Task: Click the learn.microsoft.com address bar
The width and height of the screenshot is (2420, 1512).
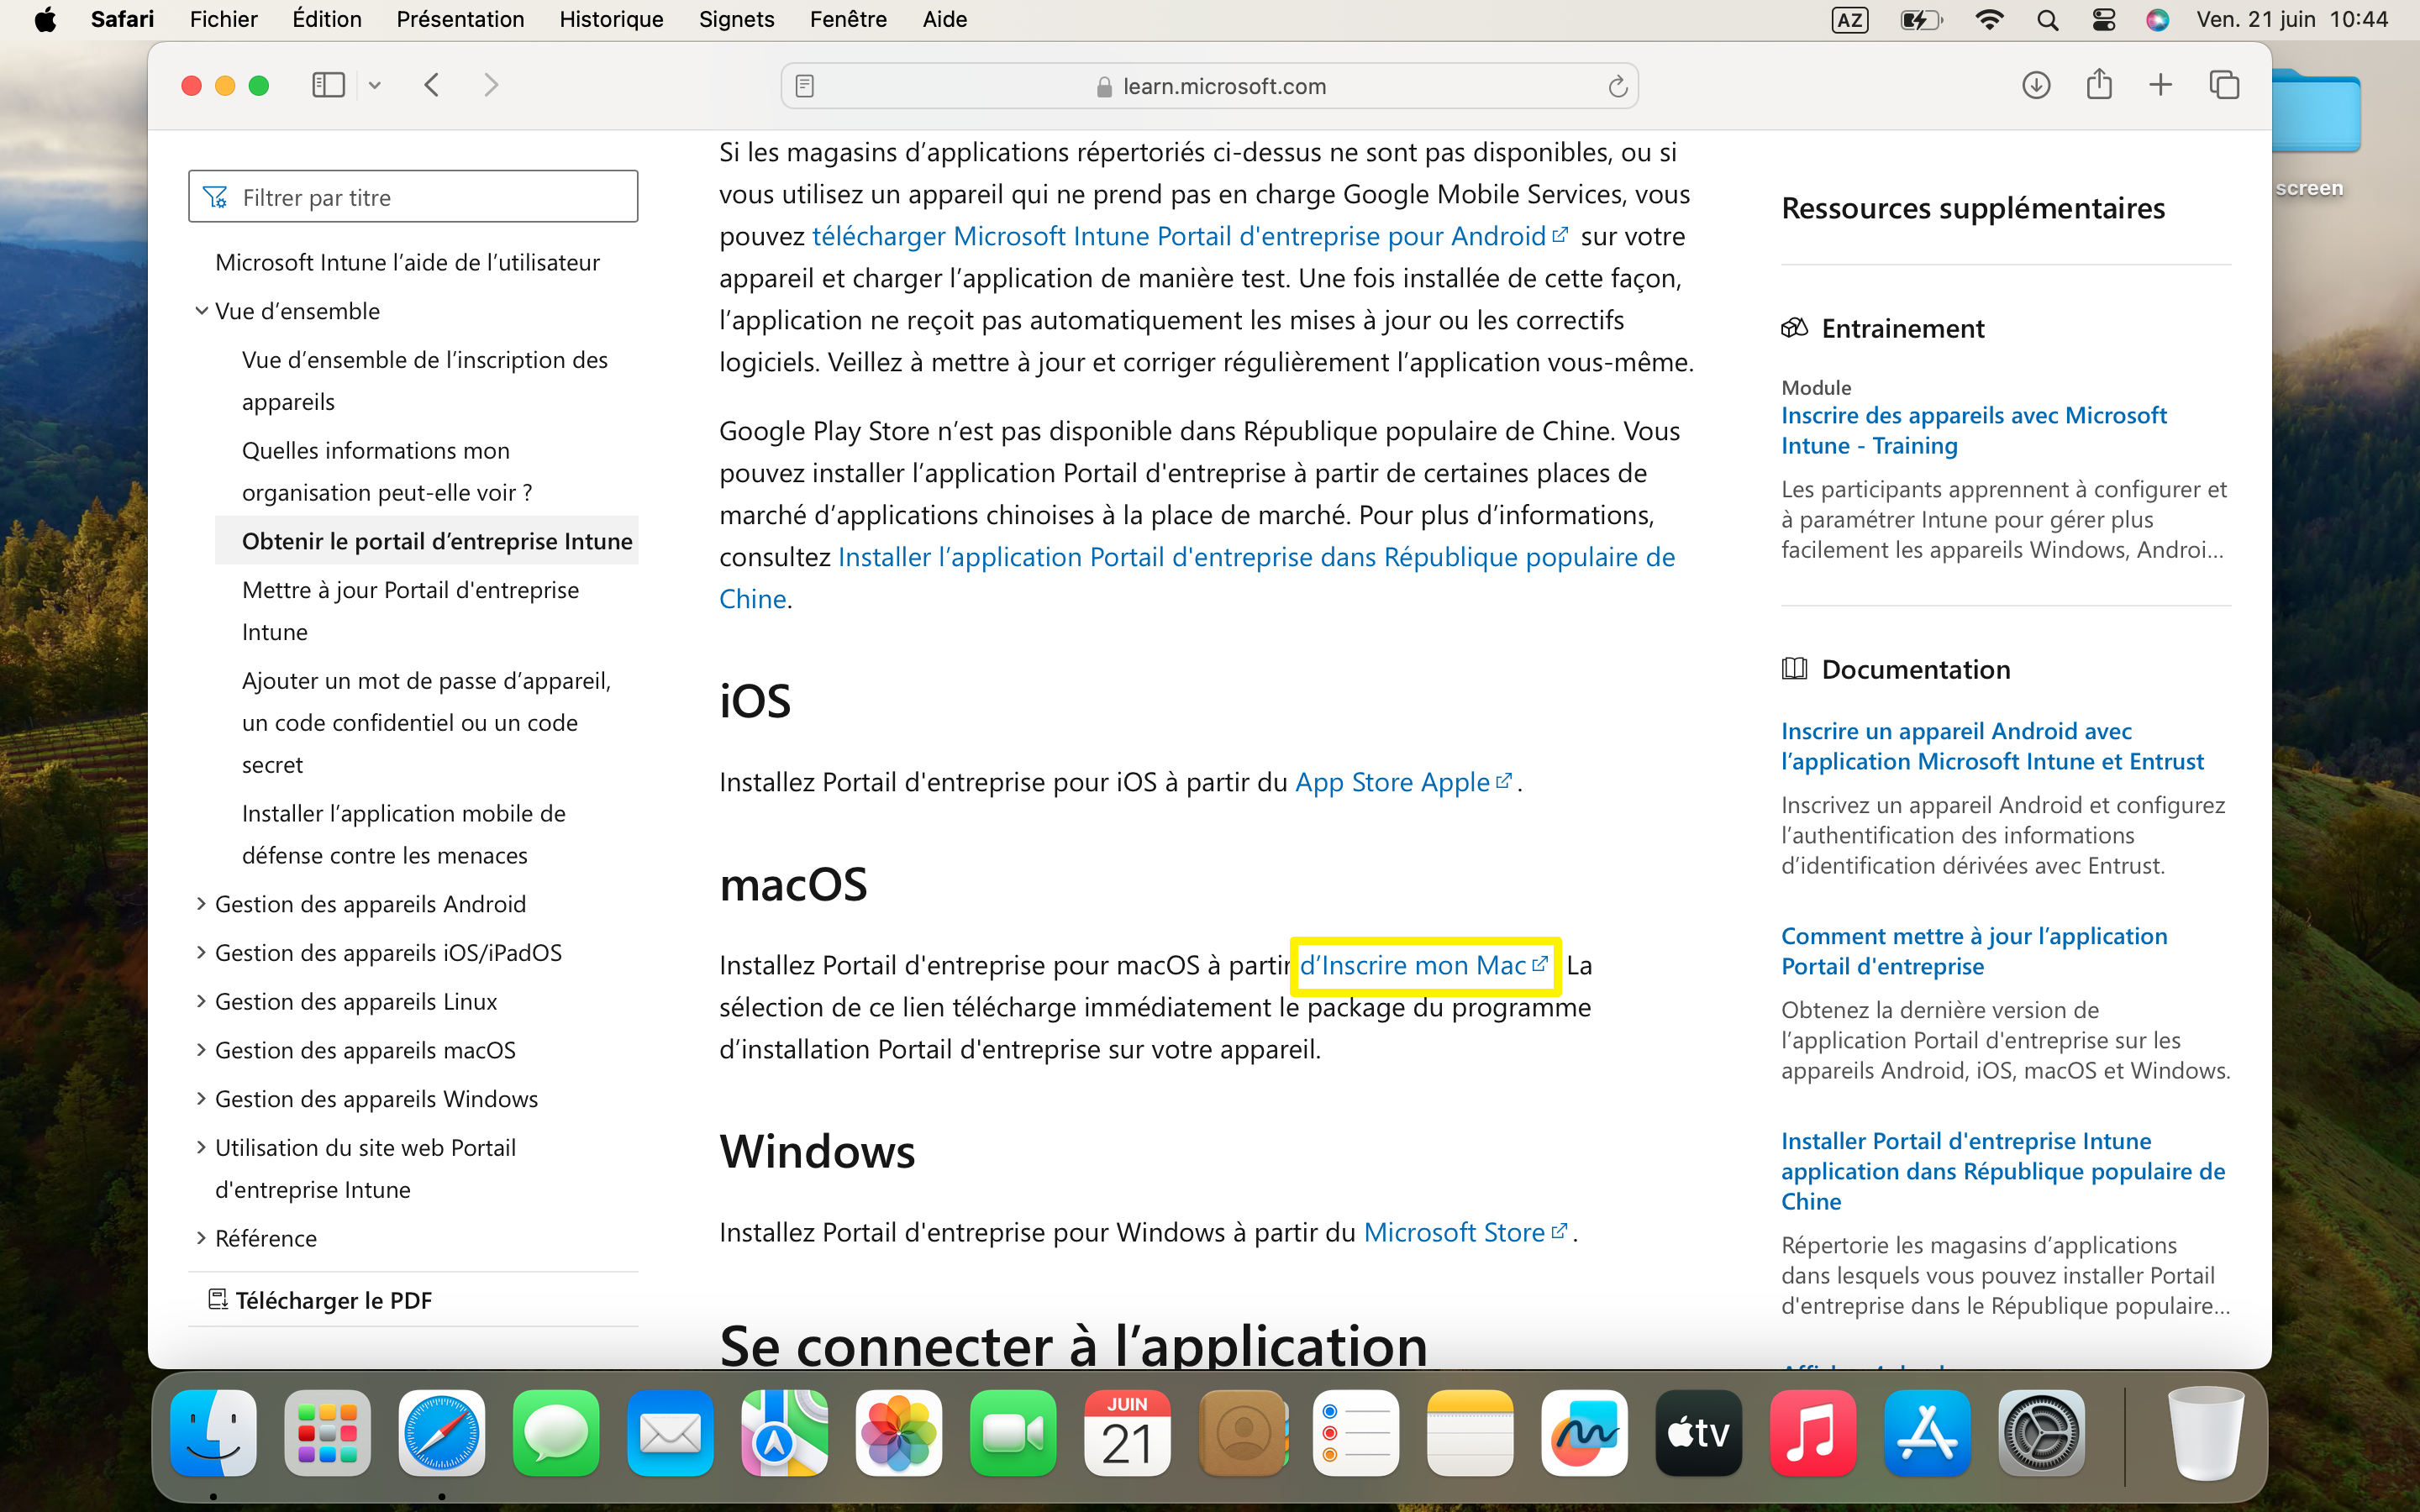Action: (x=1209, y=86)
